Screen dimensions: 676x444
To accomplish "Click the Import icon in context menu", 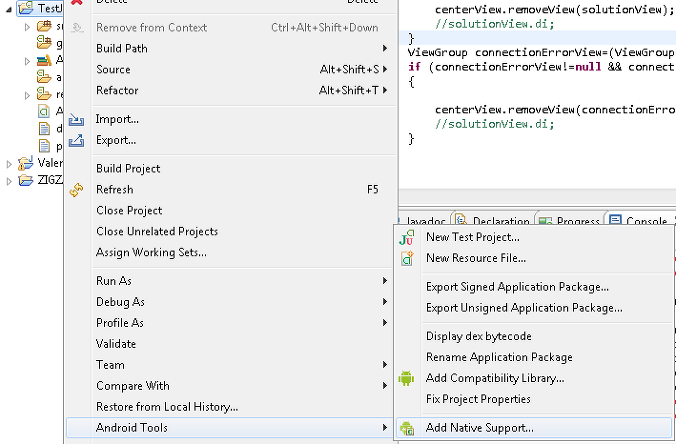I will tap(76, 119).
